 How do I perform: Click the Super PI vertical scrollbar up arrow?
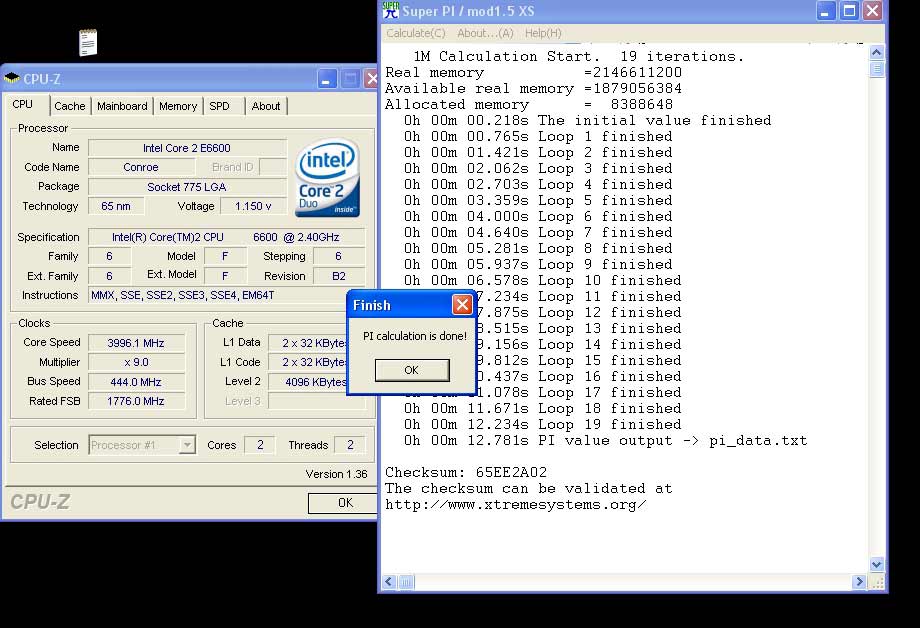point(877,52)
